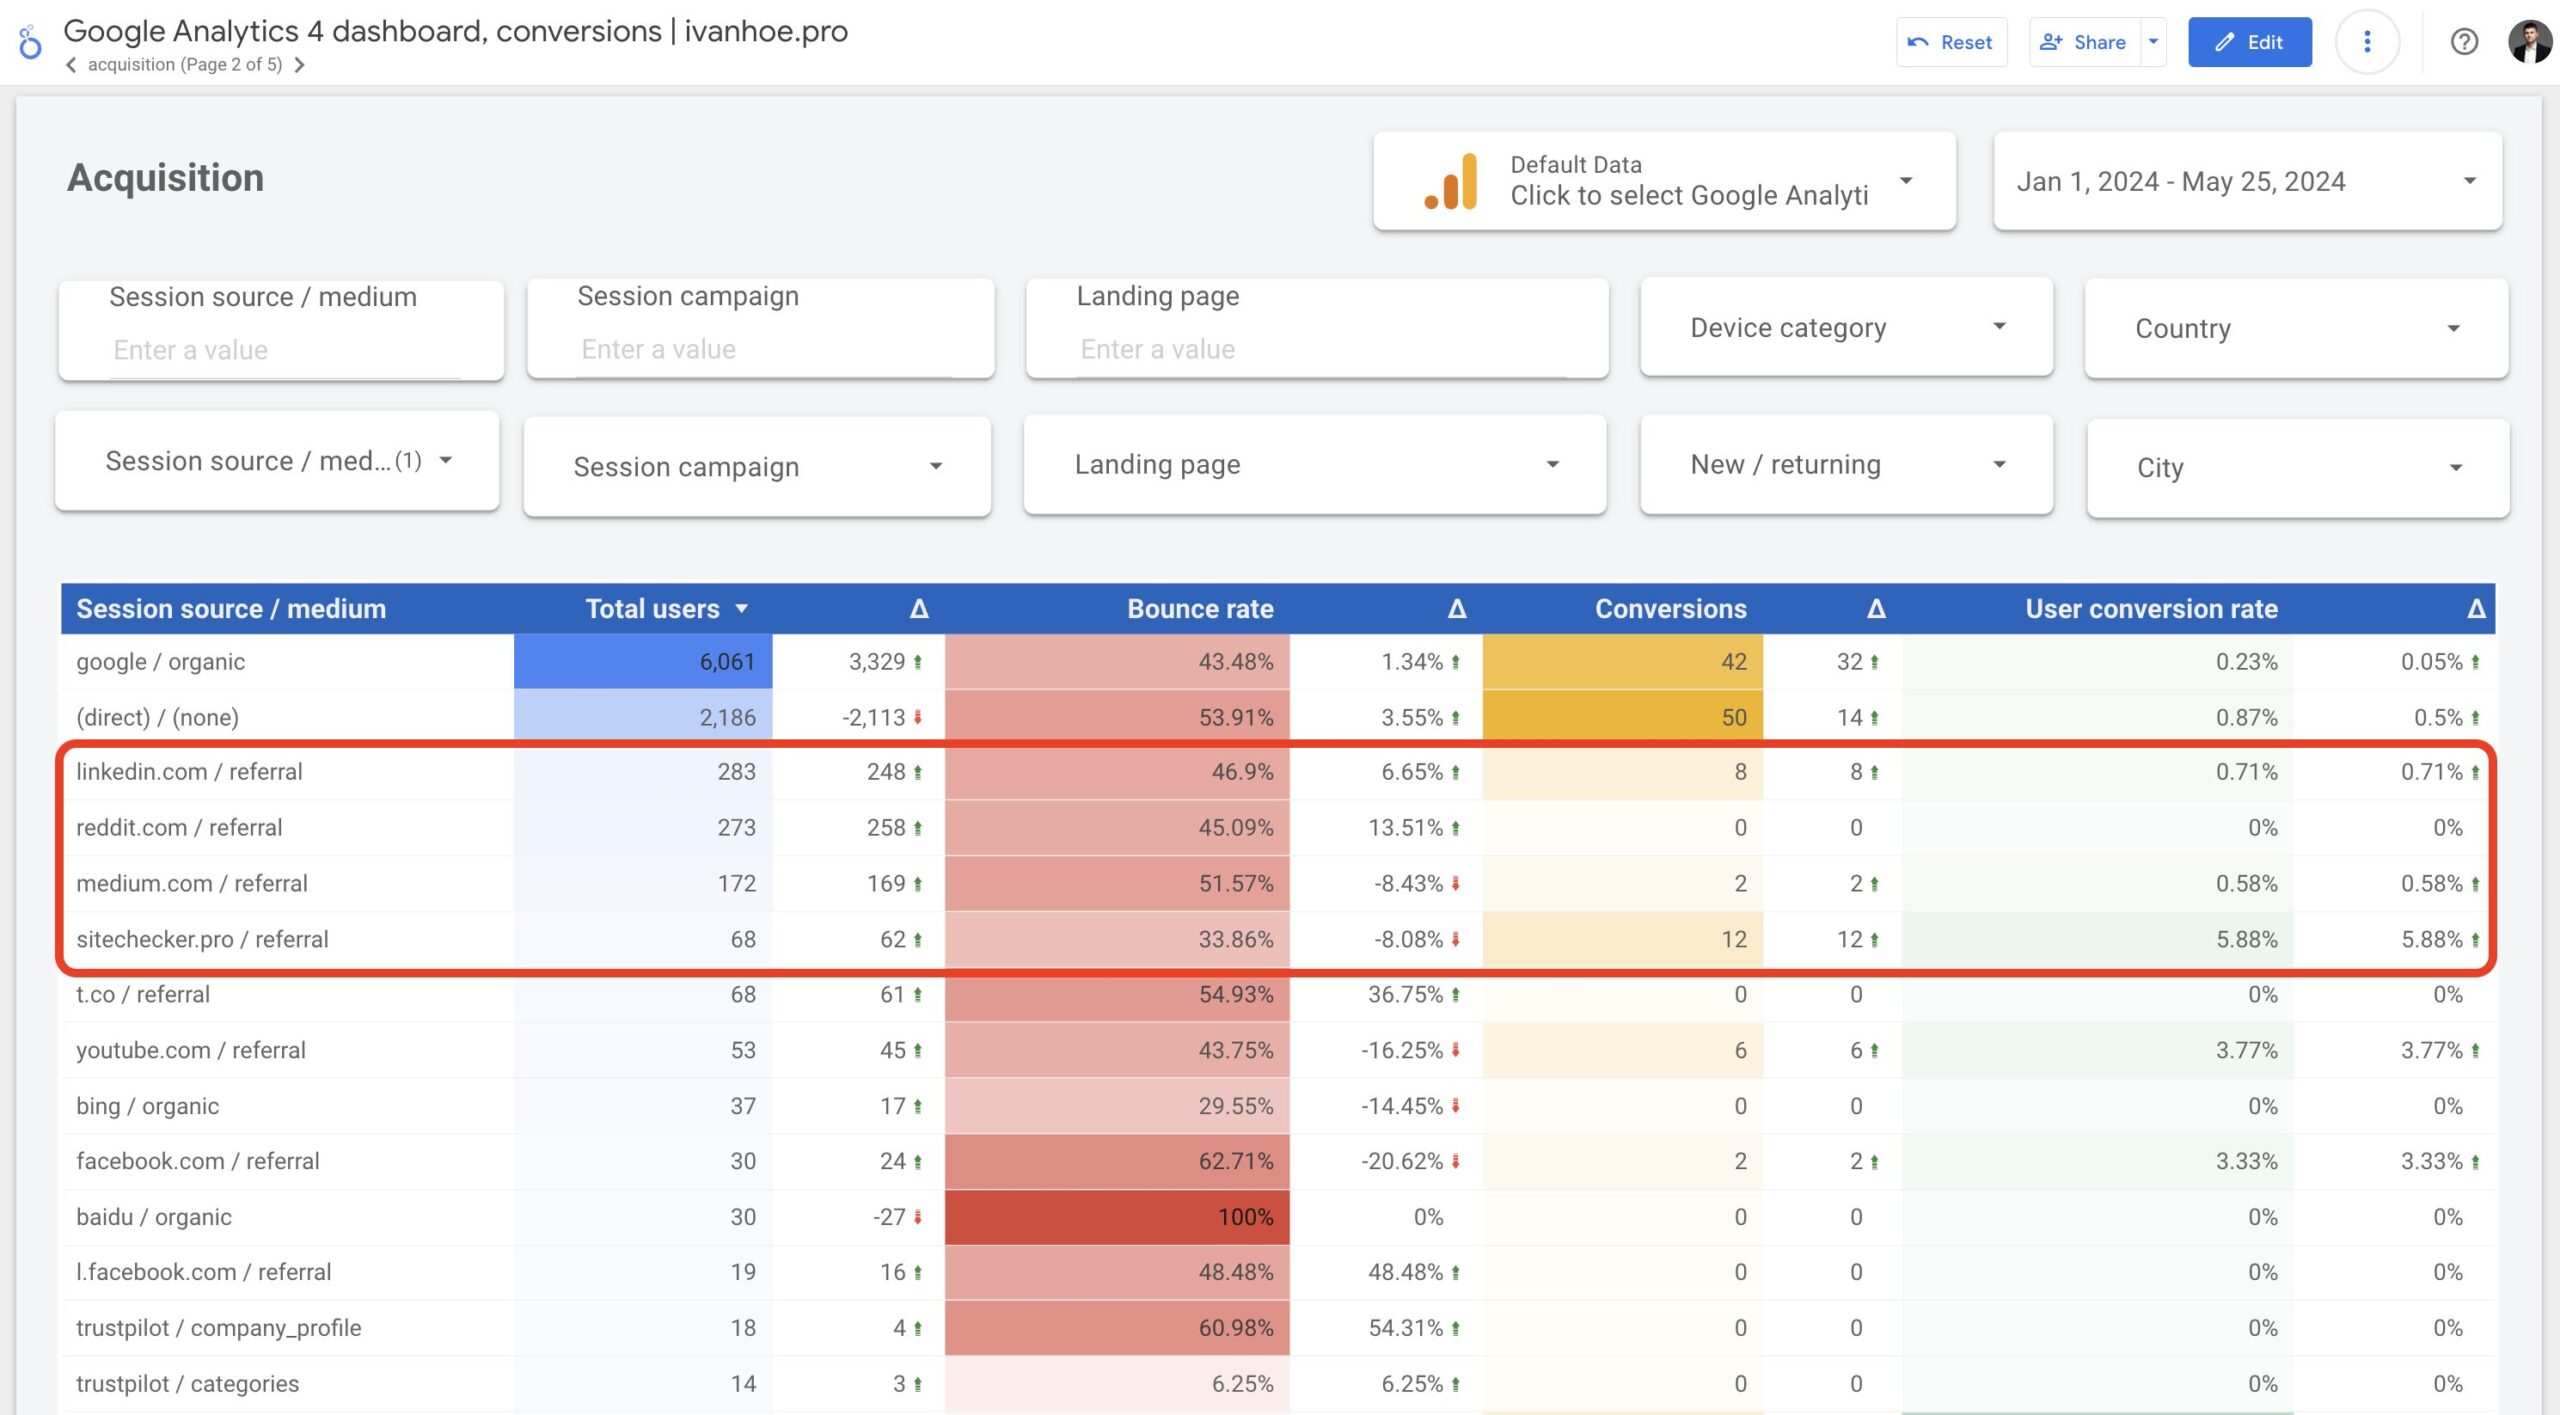Open the Session campaign dropdown filter
Viewport: 2560px width, 1415px height.
pos(757,466)
